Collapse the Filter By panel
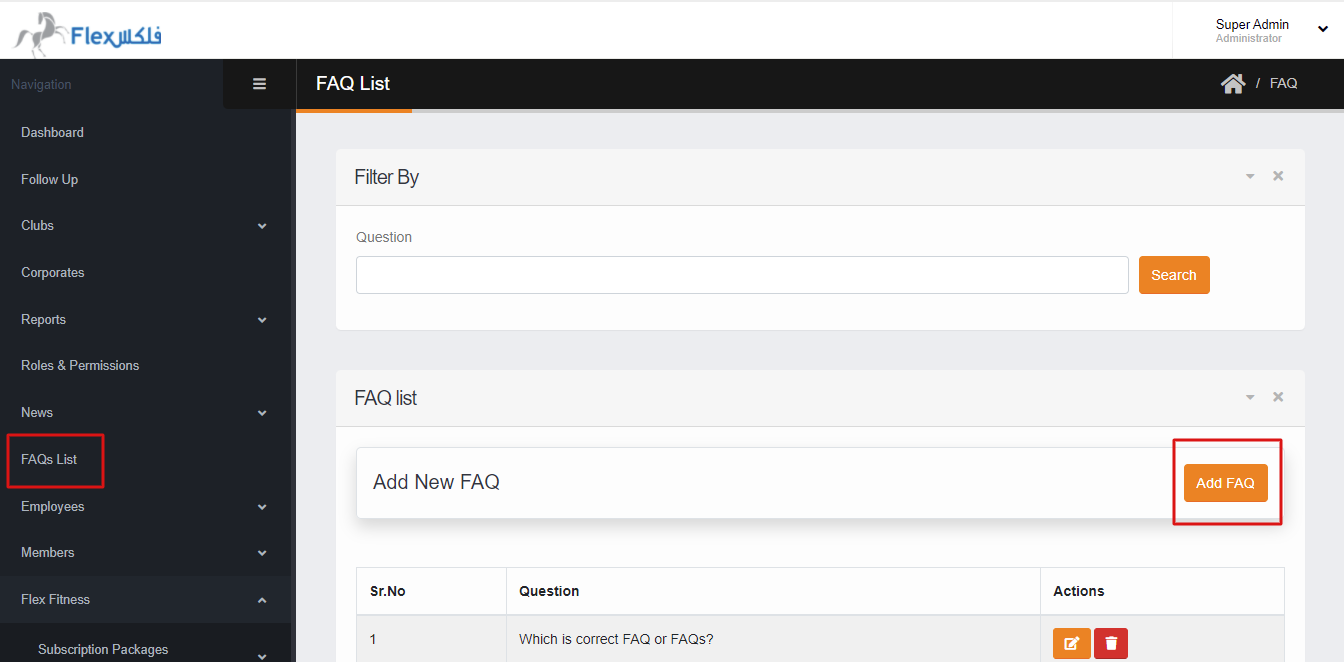The image size is (1344, 662). 1249,177
